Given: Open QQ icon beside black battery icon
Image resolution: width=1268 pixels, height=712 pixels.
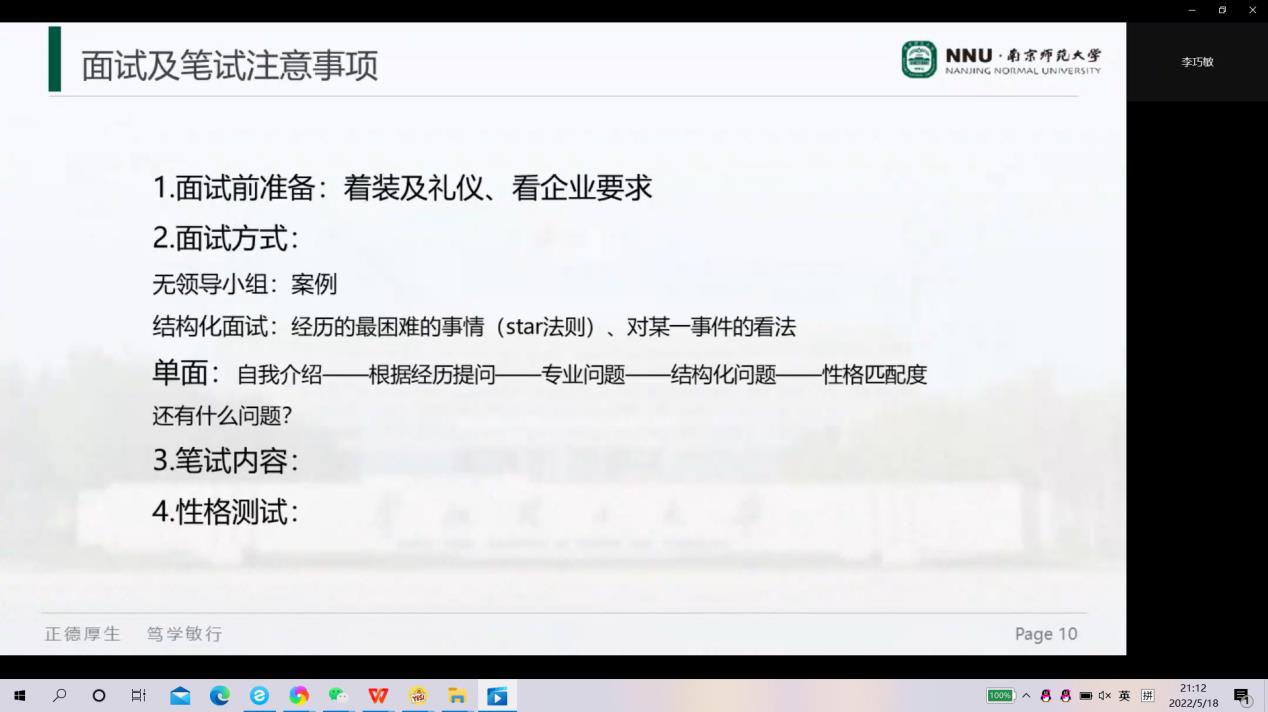Looking at the screenshot, I should (x=1066, y=696).
